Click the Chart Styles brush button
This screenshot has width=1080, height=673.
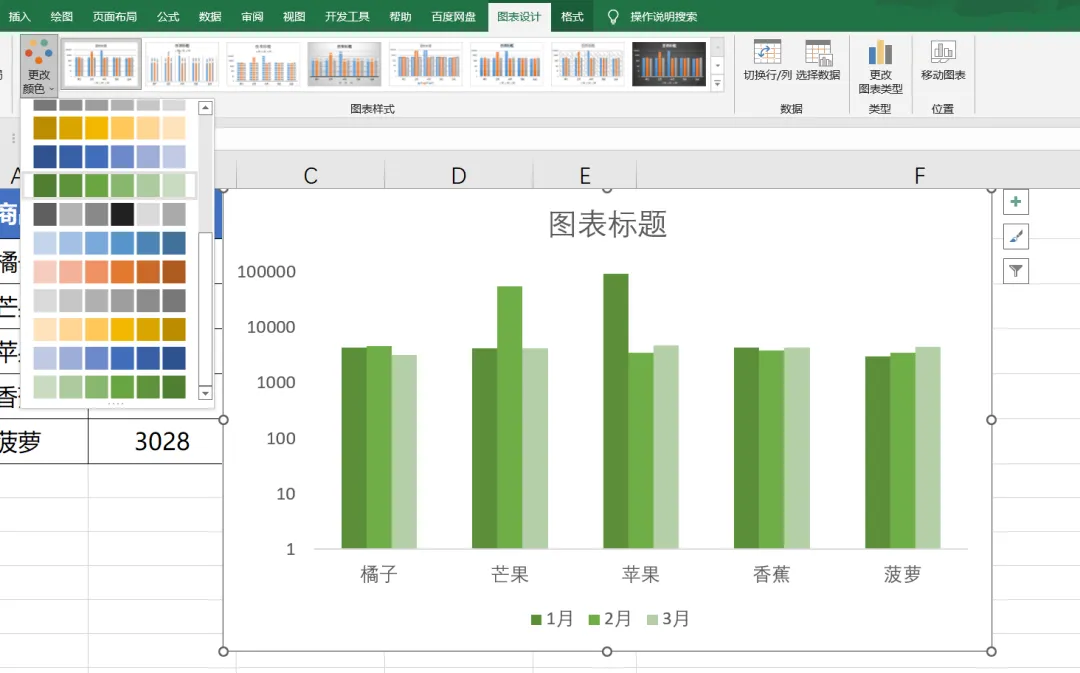point(1016,237)
